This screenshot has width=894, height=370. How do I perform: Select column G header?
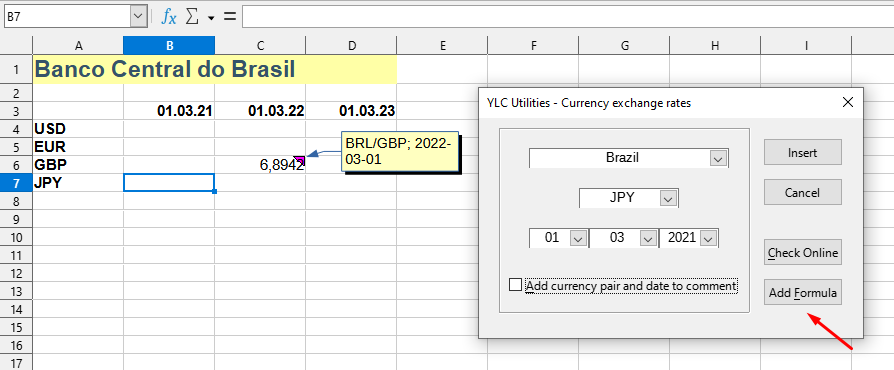coord(624,46)
